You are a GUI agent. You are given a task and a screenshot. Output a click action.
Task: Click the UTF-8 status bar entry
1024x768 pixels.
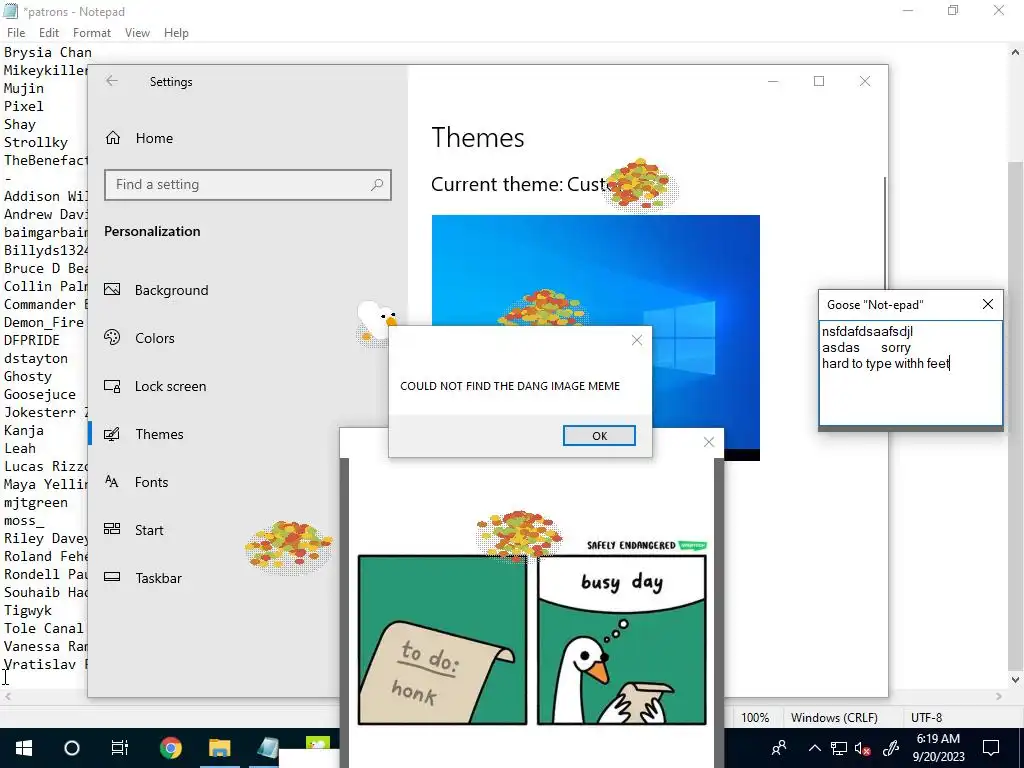(926, 718)
